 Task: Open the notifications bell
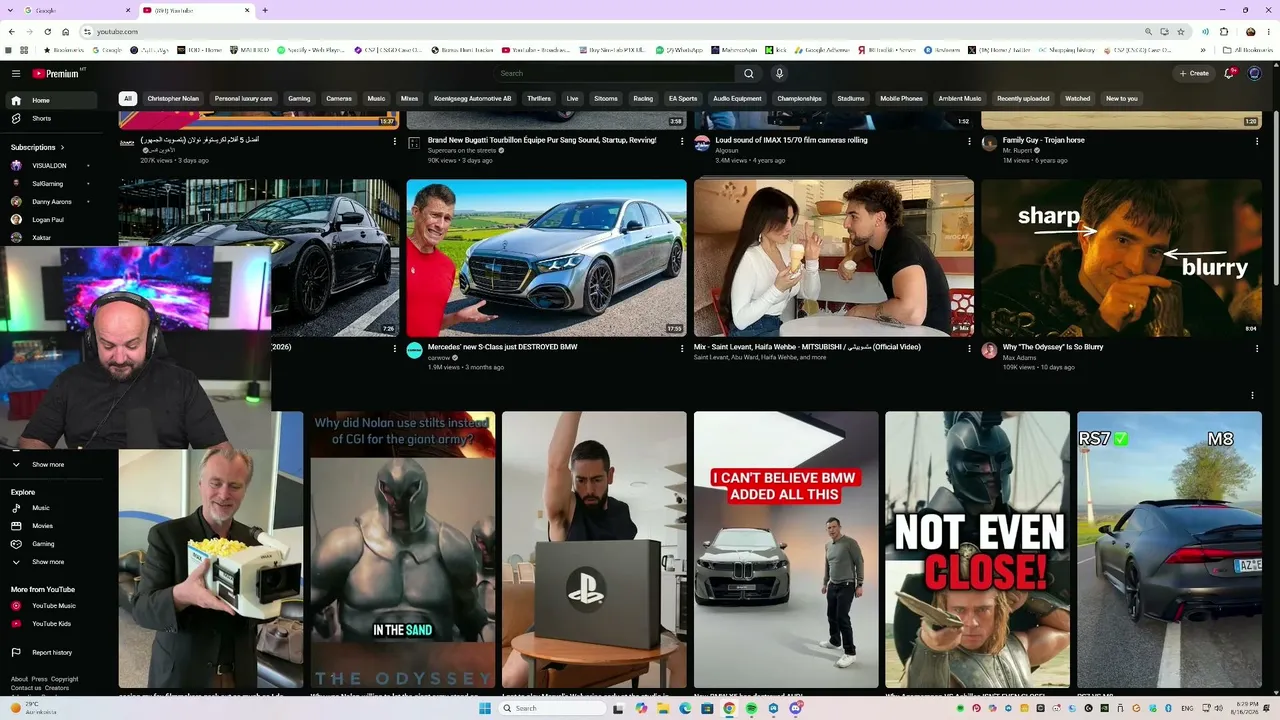point(1230,73)
